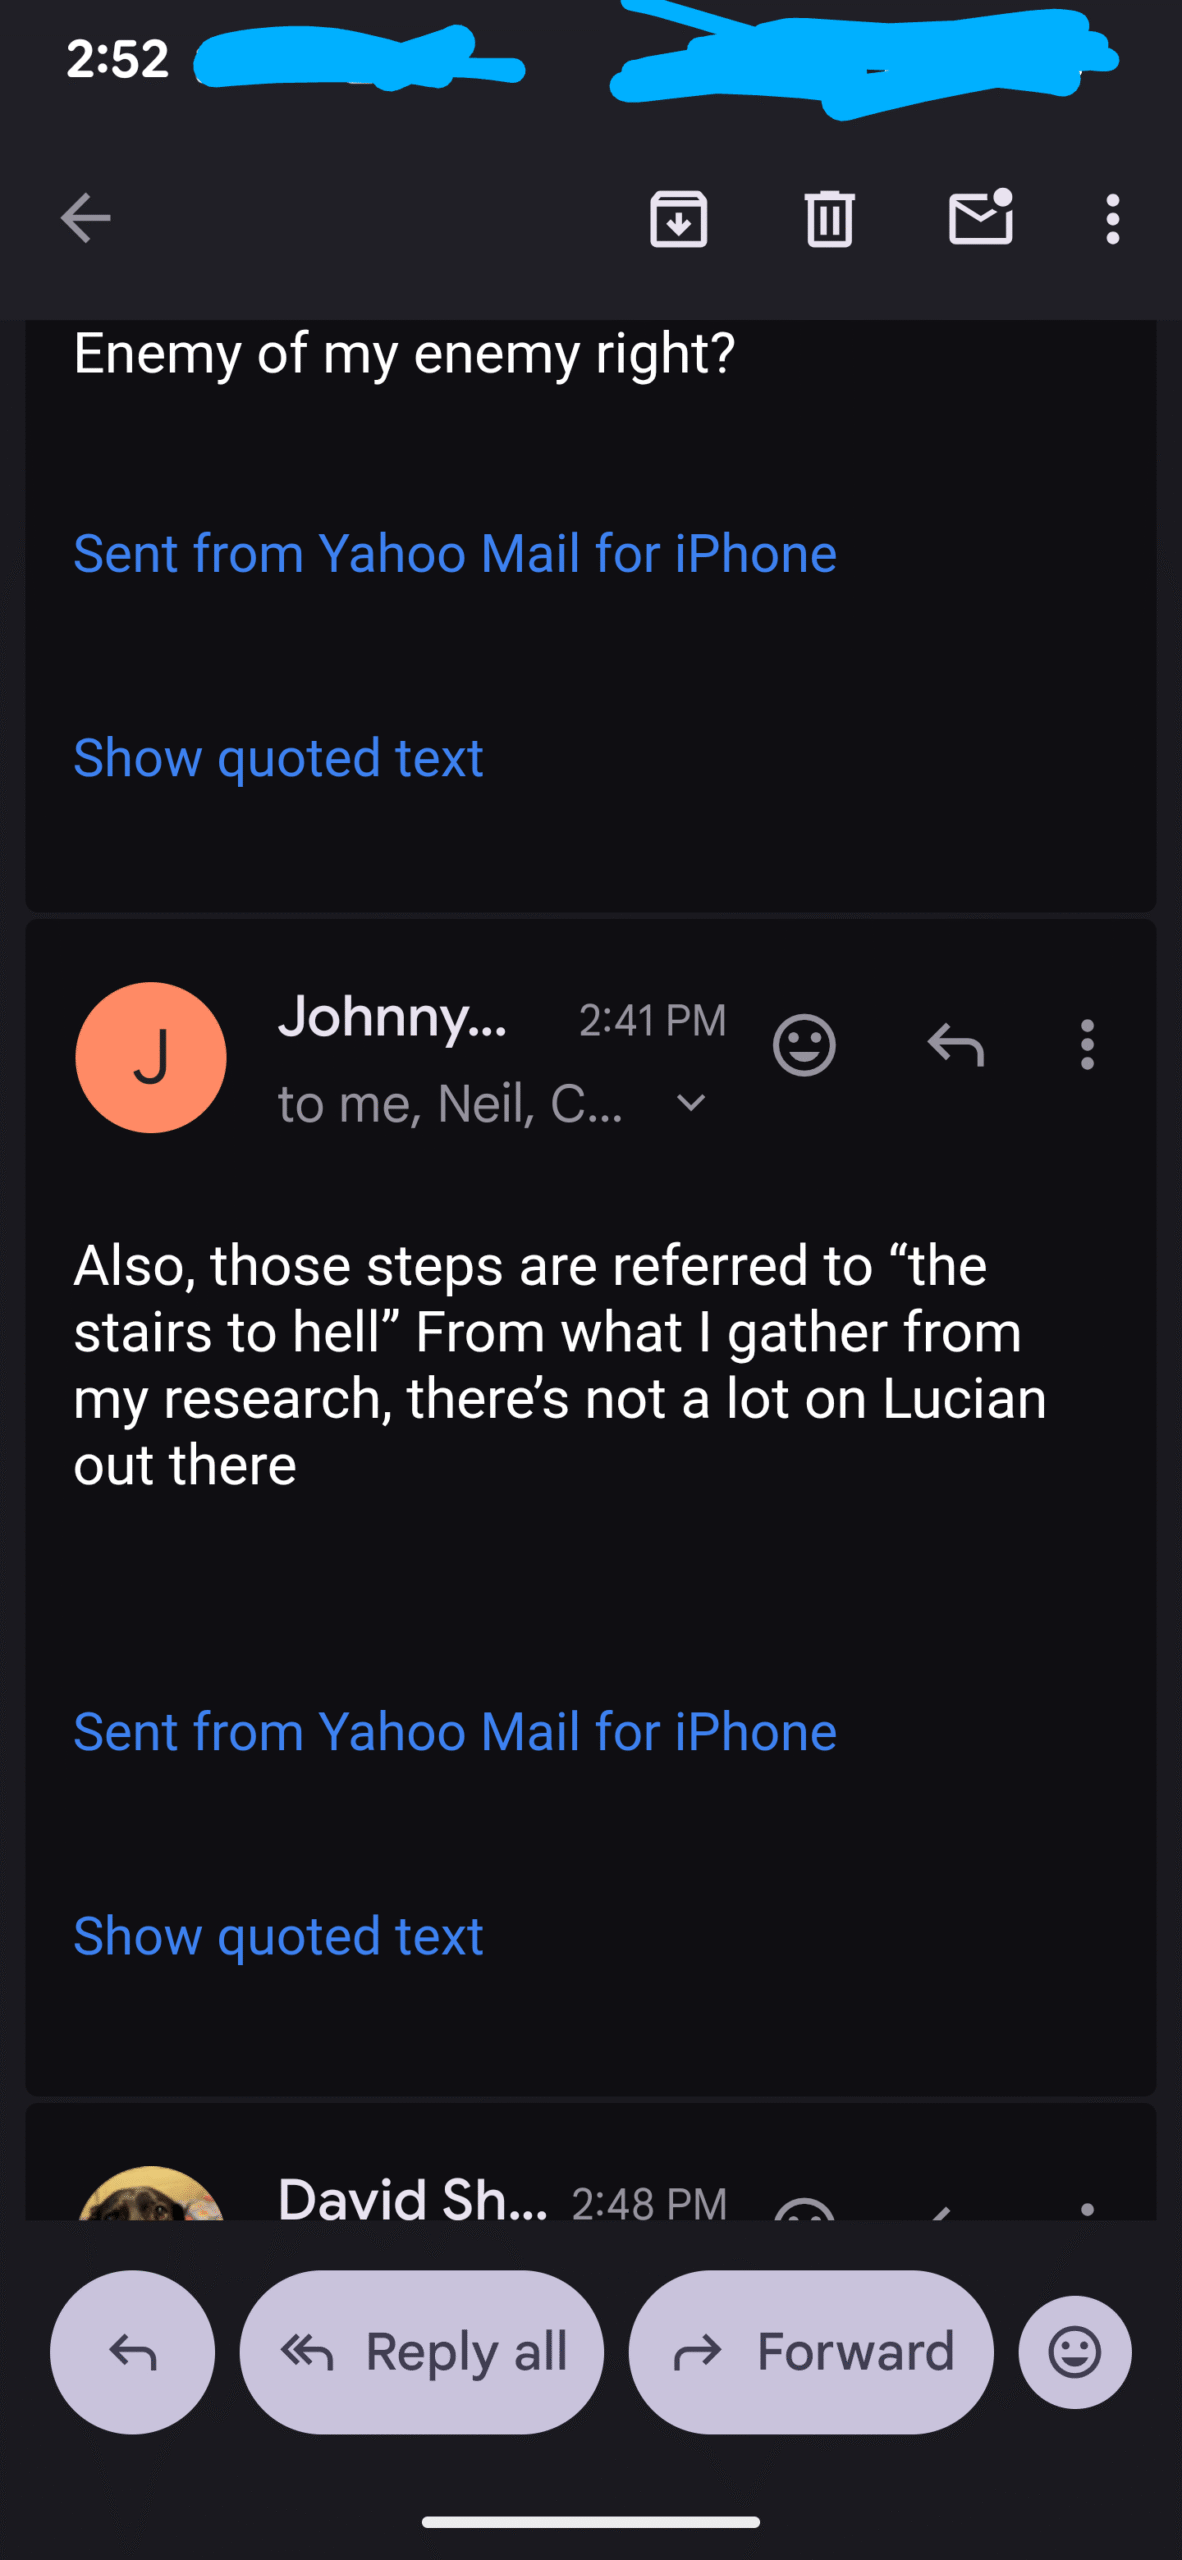Mark the conversation as unread
Viewport: 1182px width, 2560px height.
click(x=980, y=217)
